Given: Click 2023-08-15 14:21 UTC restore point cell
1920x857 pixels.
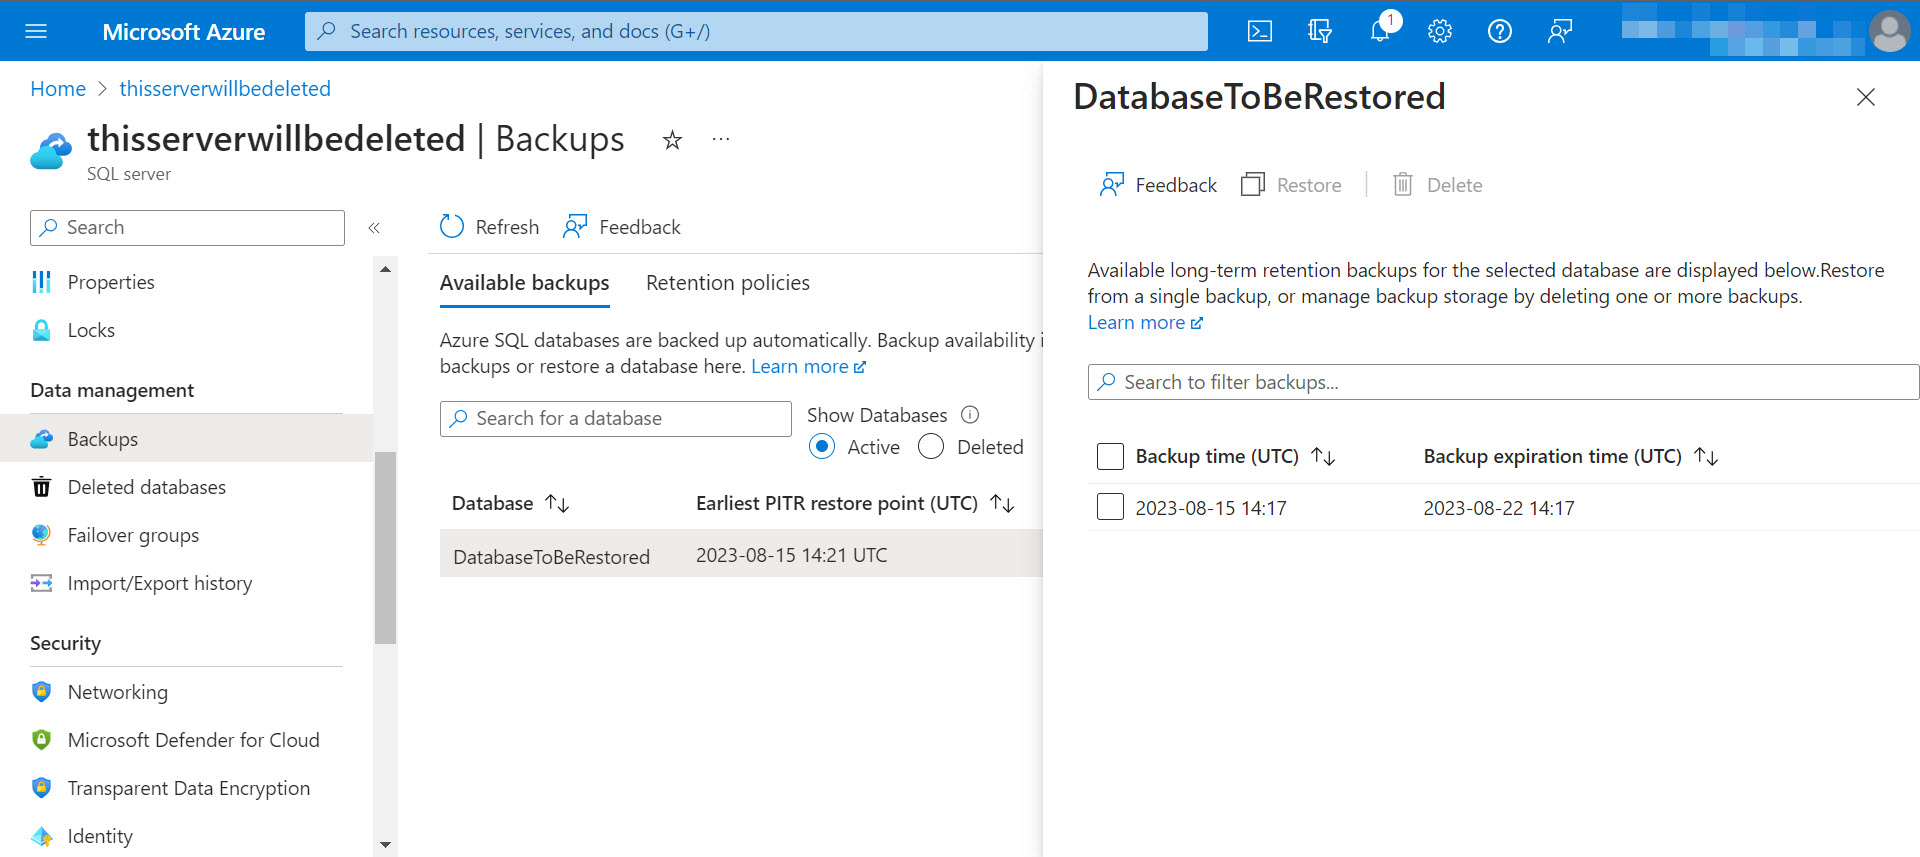Looking at the screenshot, I should (791, 555).
